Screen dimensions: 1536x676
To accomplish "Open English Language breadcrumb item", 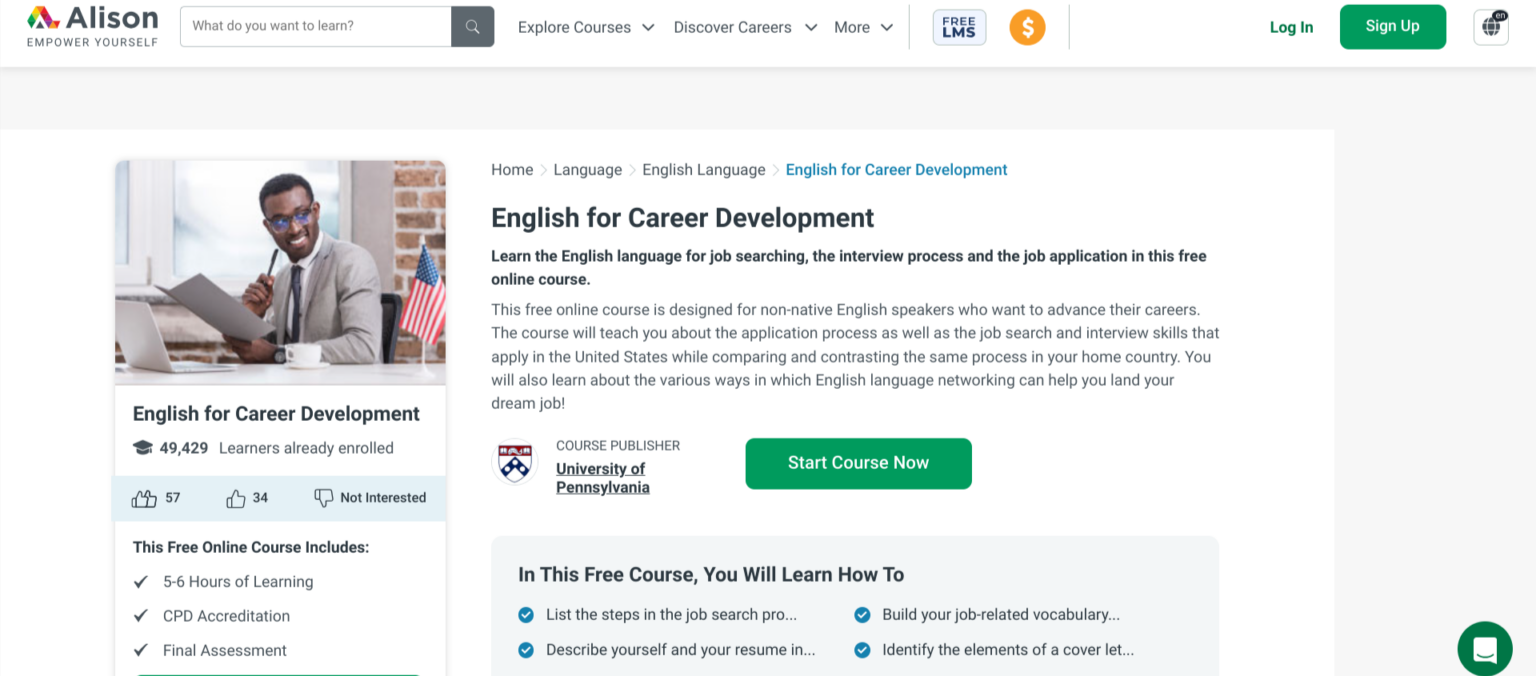I will (x=703, y=169).
